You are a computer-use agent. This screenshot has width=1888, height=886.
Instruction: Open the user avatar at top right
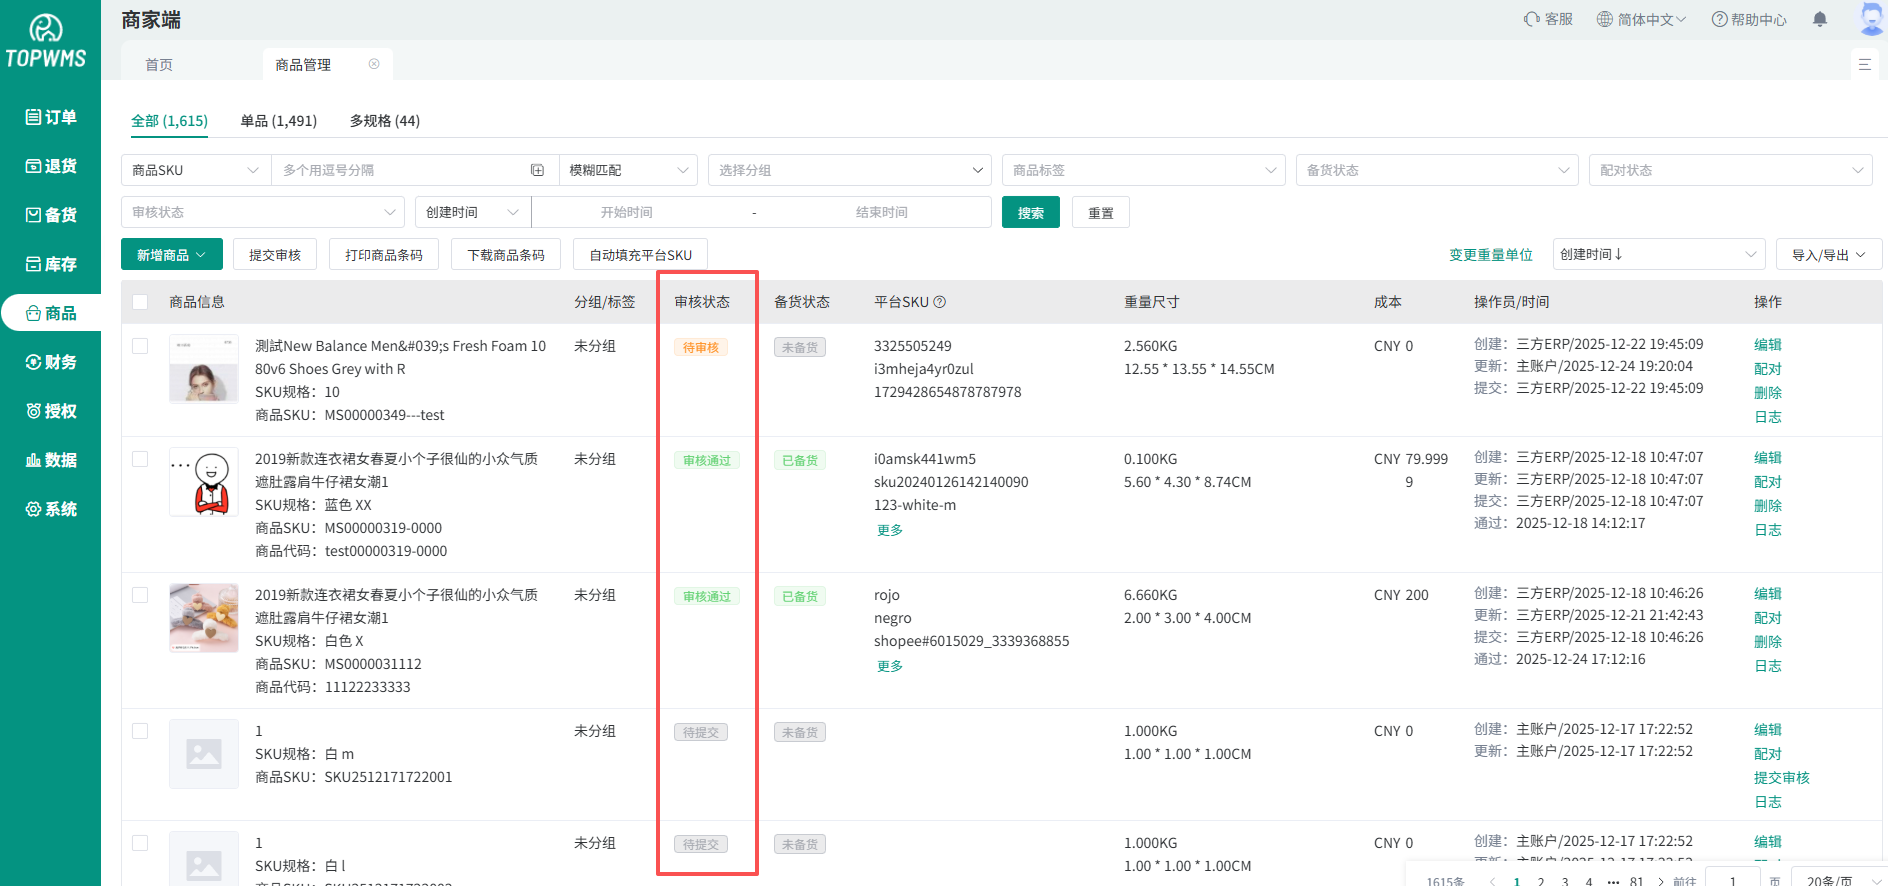tap(1871, 19)
